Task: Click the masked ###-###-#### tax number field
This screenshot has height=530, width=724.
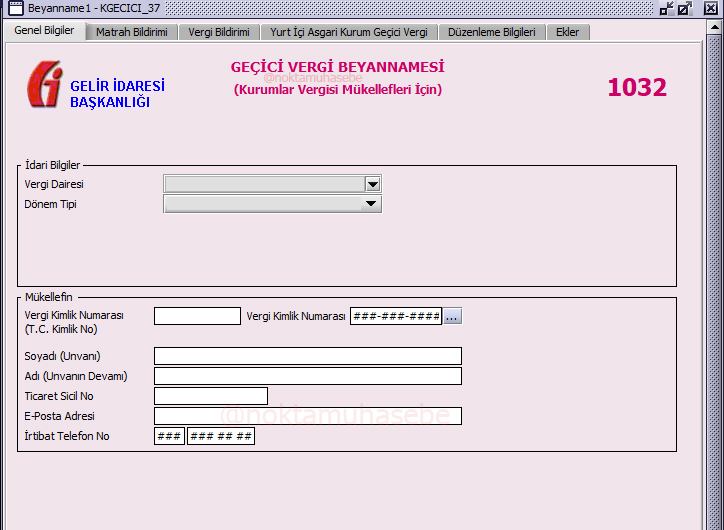Action: (x=396, y=316)
